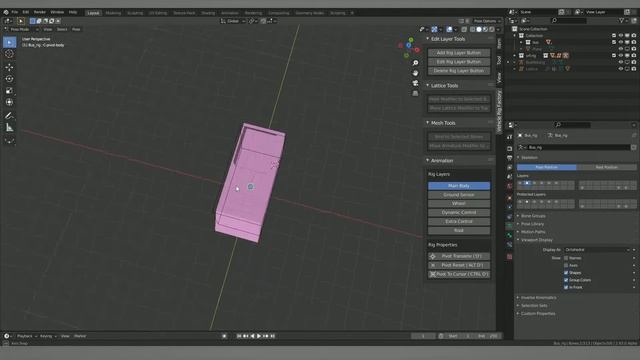Select the Select Box tool in toolbar
Viewport: 640px width, 360px height.
click(x=9, y=42)
